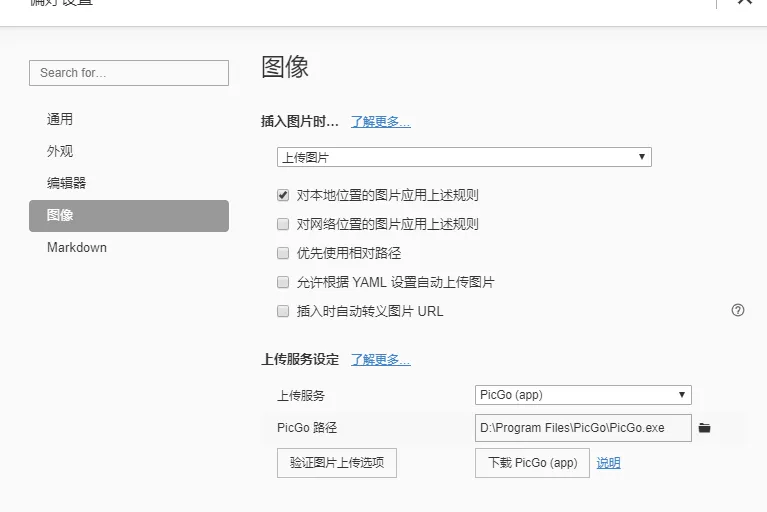767x512 pixels.
Task: Open Markdown settings section
Action: [129, 247]
